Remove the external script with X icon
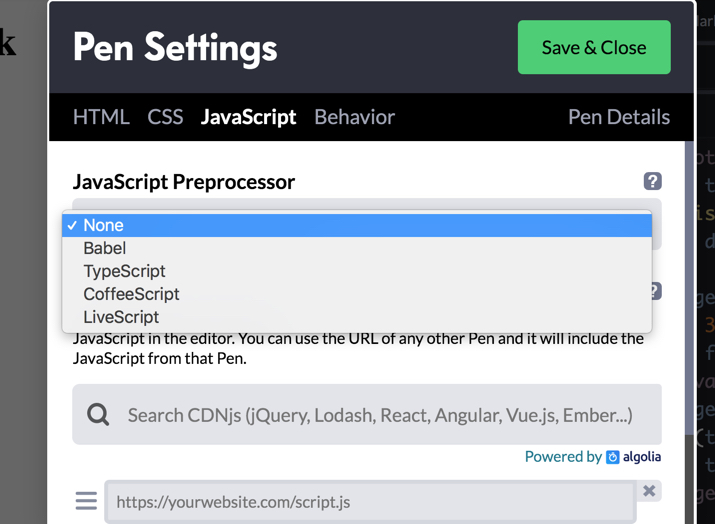The height and width of the screenshot is (524, 715). point(649,491)
